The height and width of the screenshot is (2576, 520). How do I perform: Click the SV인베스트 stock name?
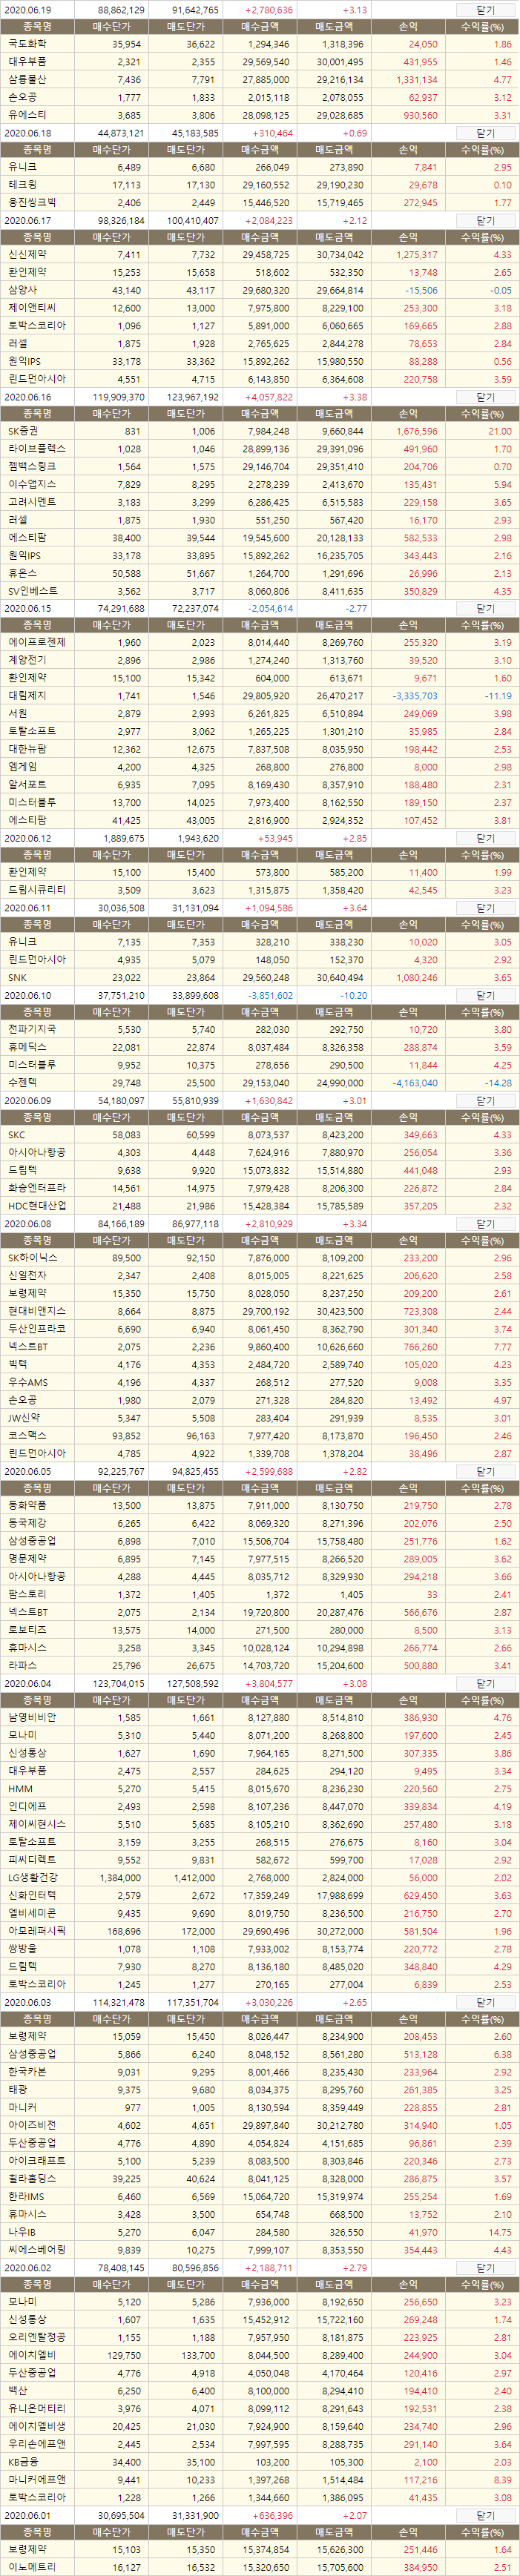32,591
